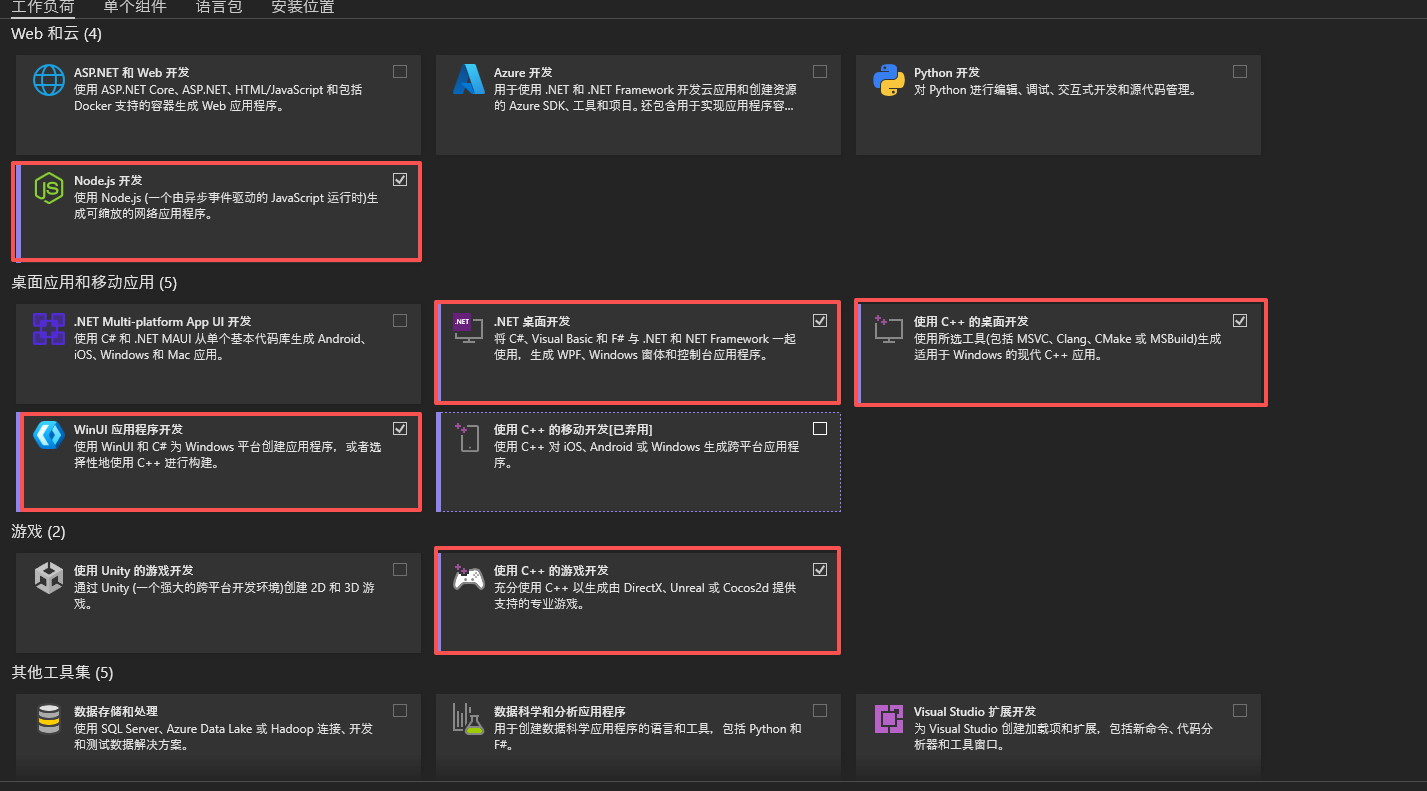The width and height of the screenshot is (1427, 791).
Task: Open the 语言包 tab
Action: [x=219, y=7]
